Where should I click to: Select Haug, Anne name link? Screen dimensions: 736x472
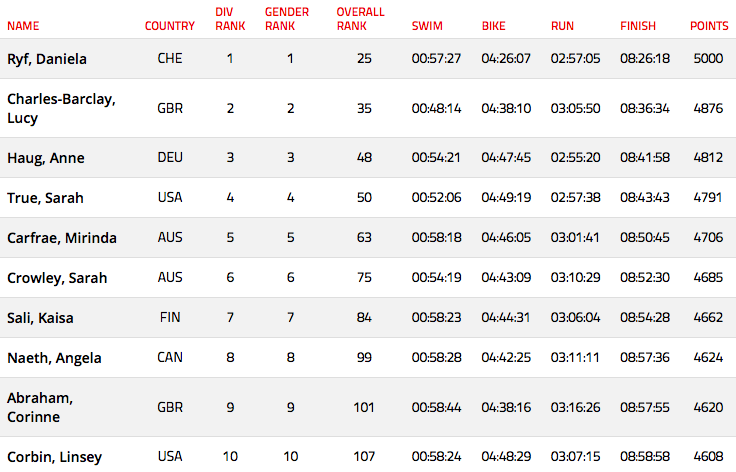click(46, 158)
